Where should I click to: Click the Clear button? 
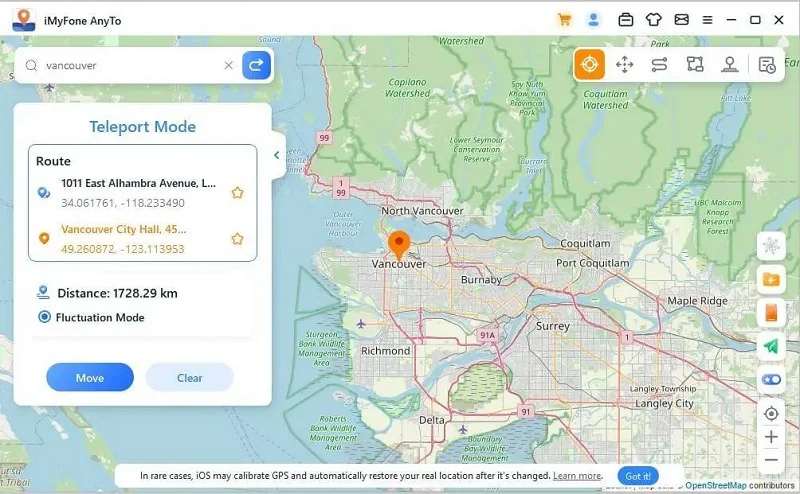189,378
